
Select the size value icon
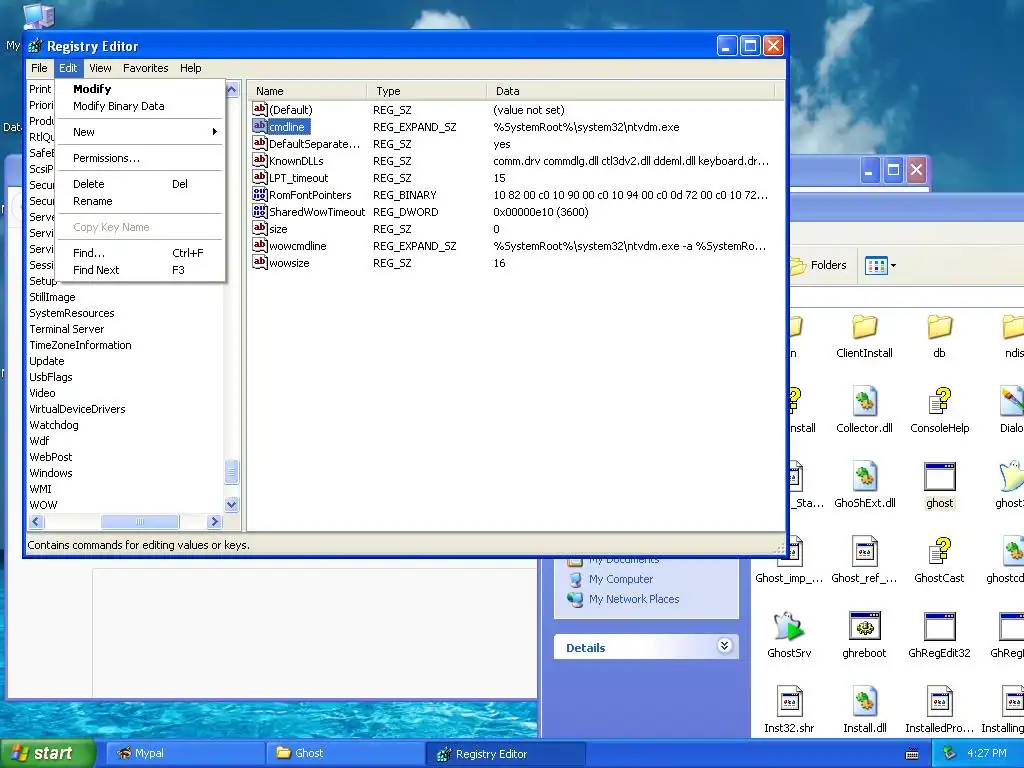pyautogui.click(x=260, y=228)
